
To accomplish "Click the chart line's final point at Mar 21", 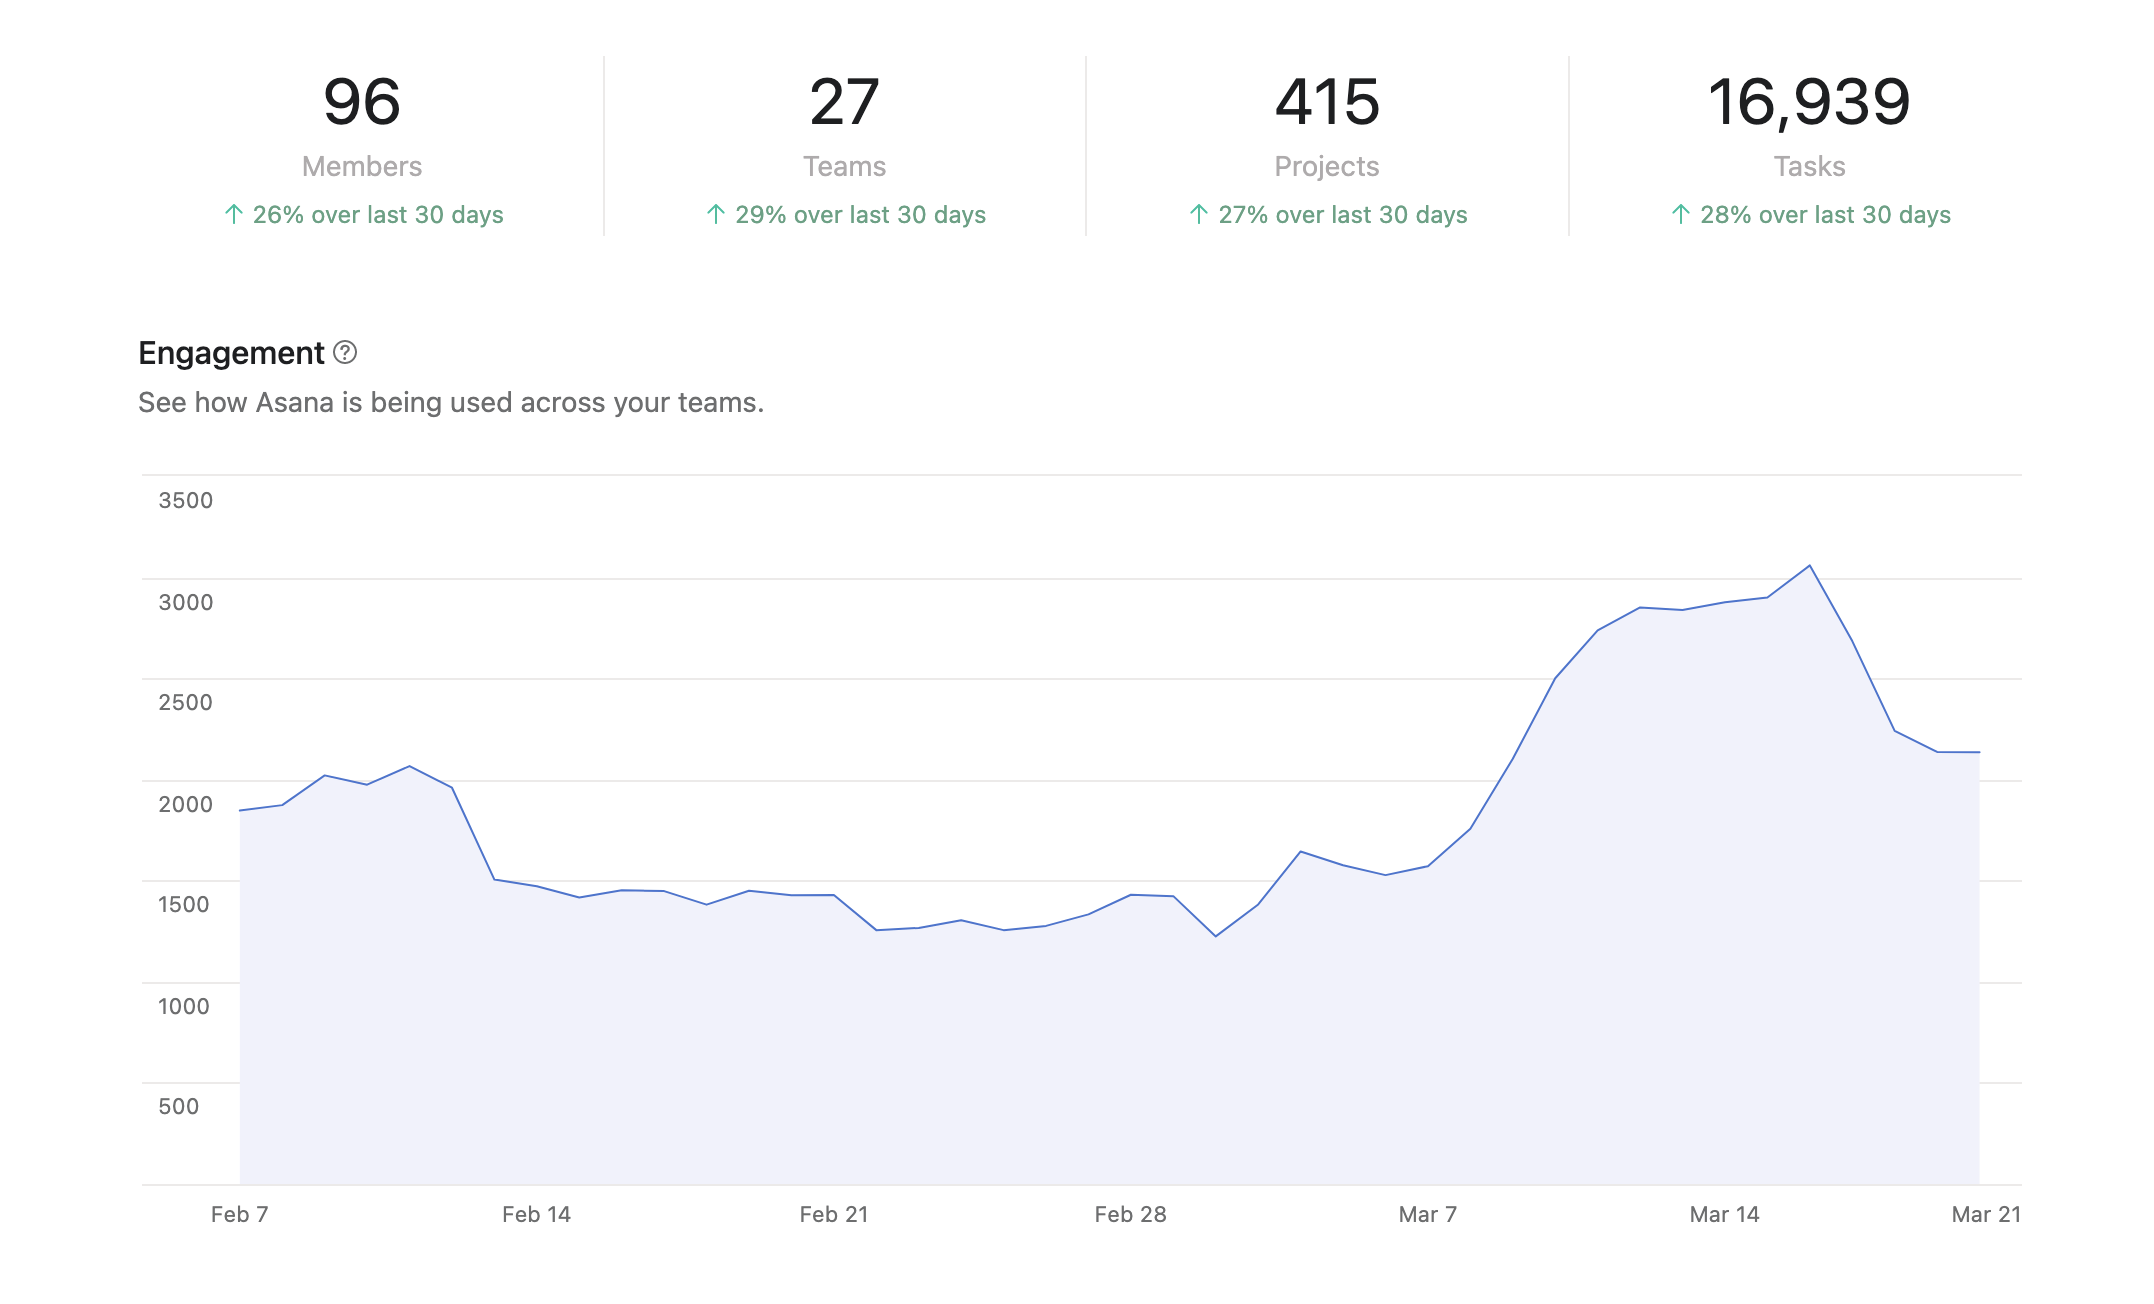I will (x=1979, y=752).
